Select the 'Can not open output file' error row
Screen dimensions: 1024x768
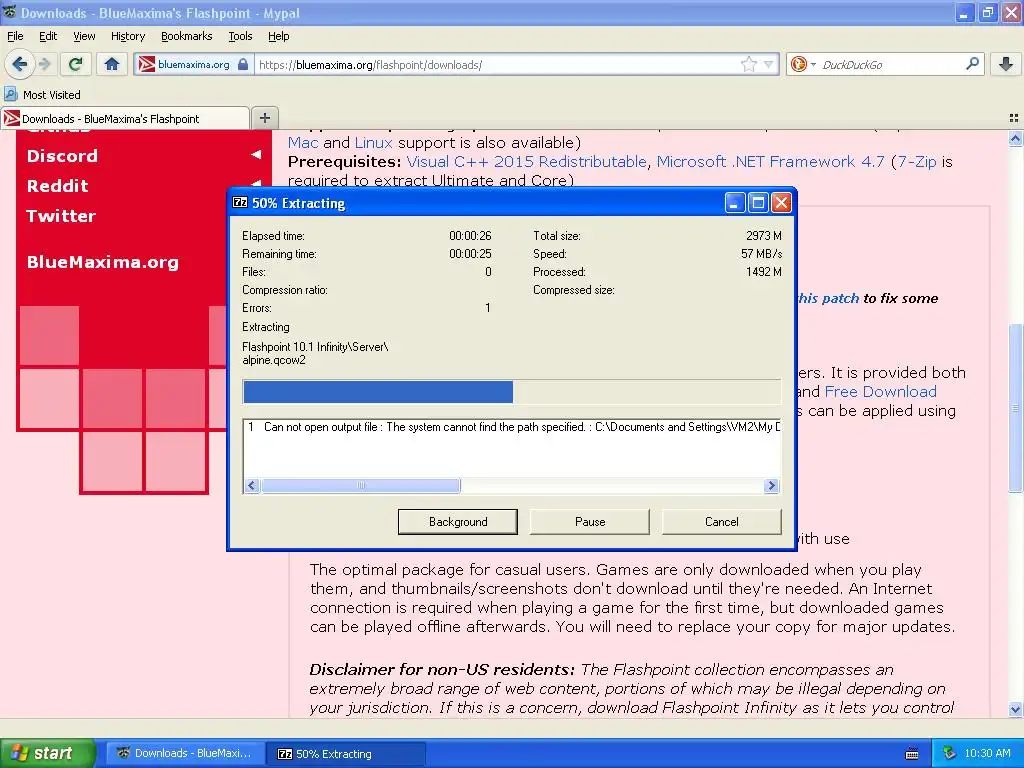pyautogui.click(x=512, y=427)
